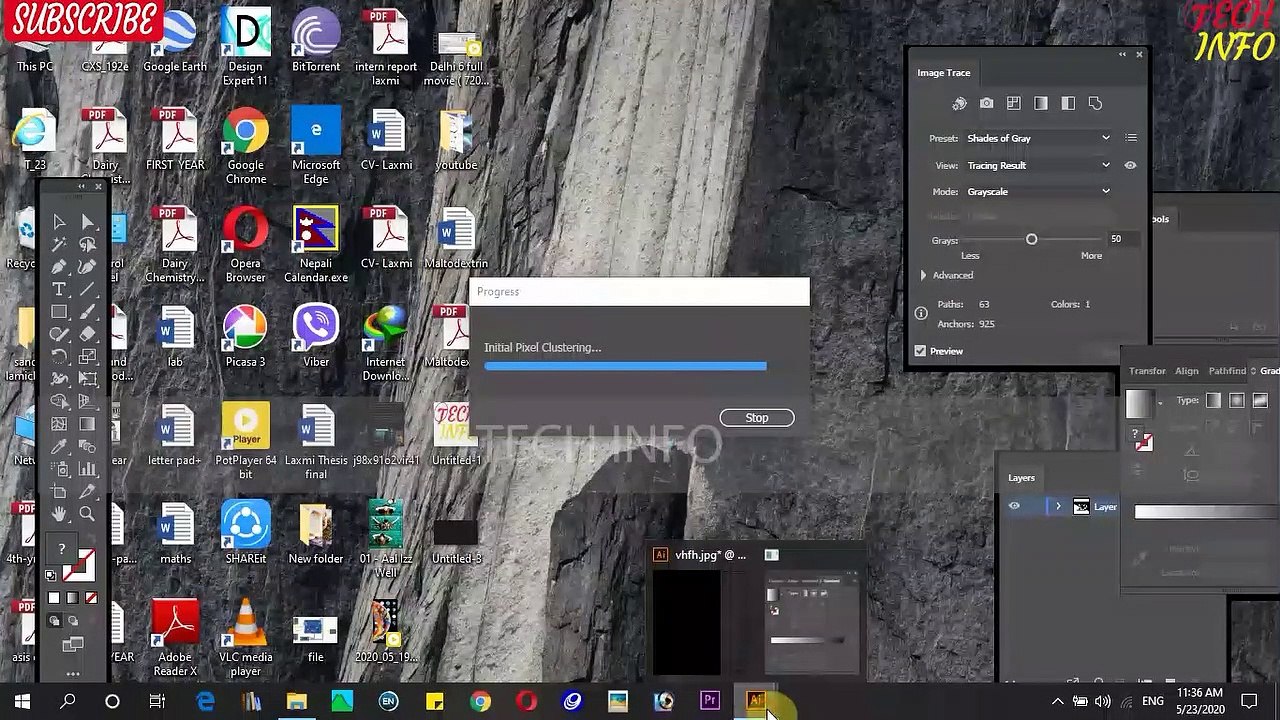
Task: Select the Line Segment tool
Action: pyautogui.click(x=87, y=290)
